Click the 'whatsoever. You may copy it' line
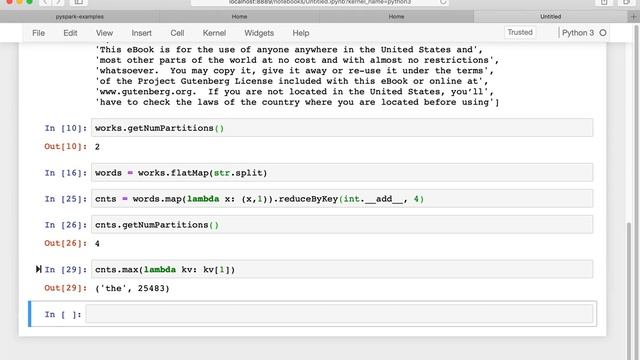This screenshot has width=640, height=360. [x=294, y=71]
